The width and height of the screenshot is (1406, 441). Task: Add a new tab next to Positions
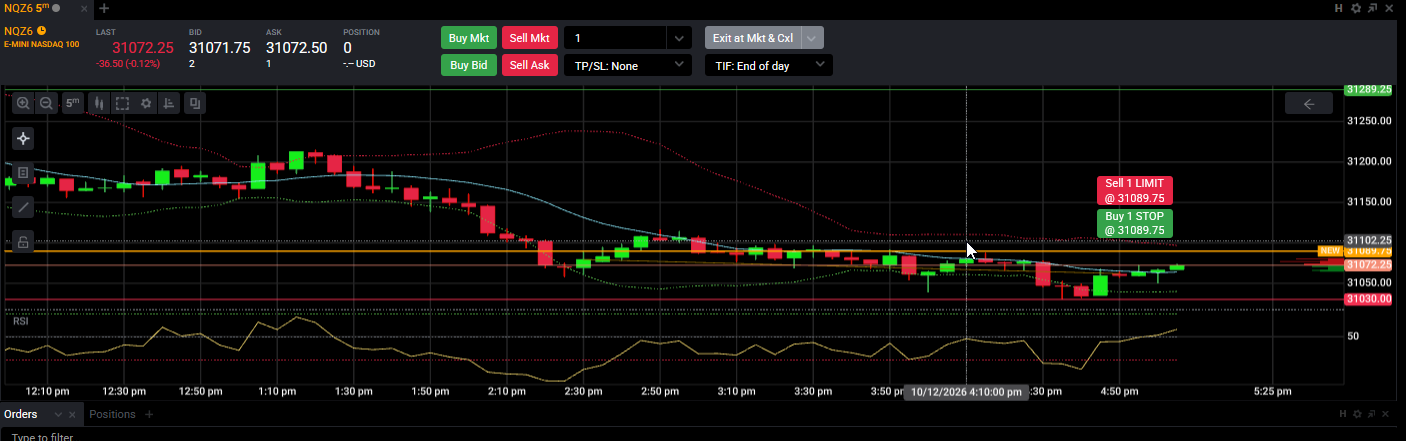(x=149, y=414)
